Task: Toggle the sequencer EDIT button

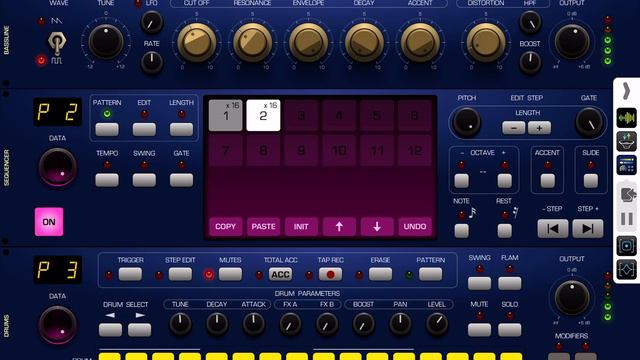Action: click(x=144, y=129)
